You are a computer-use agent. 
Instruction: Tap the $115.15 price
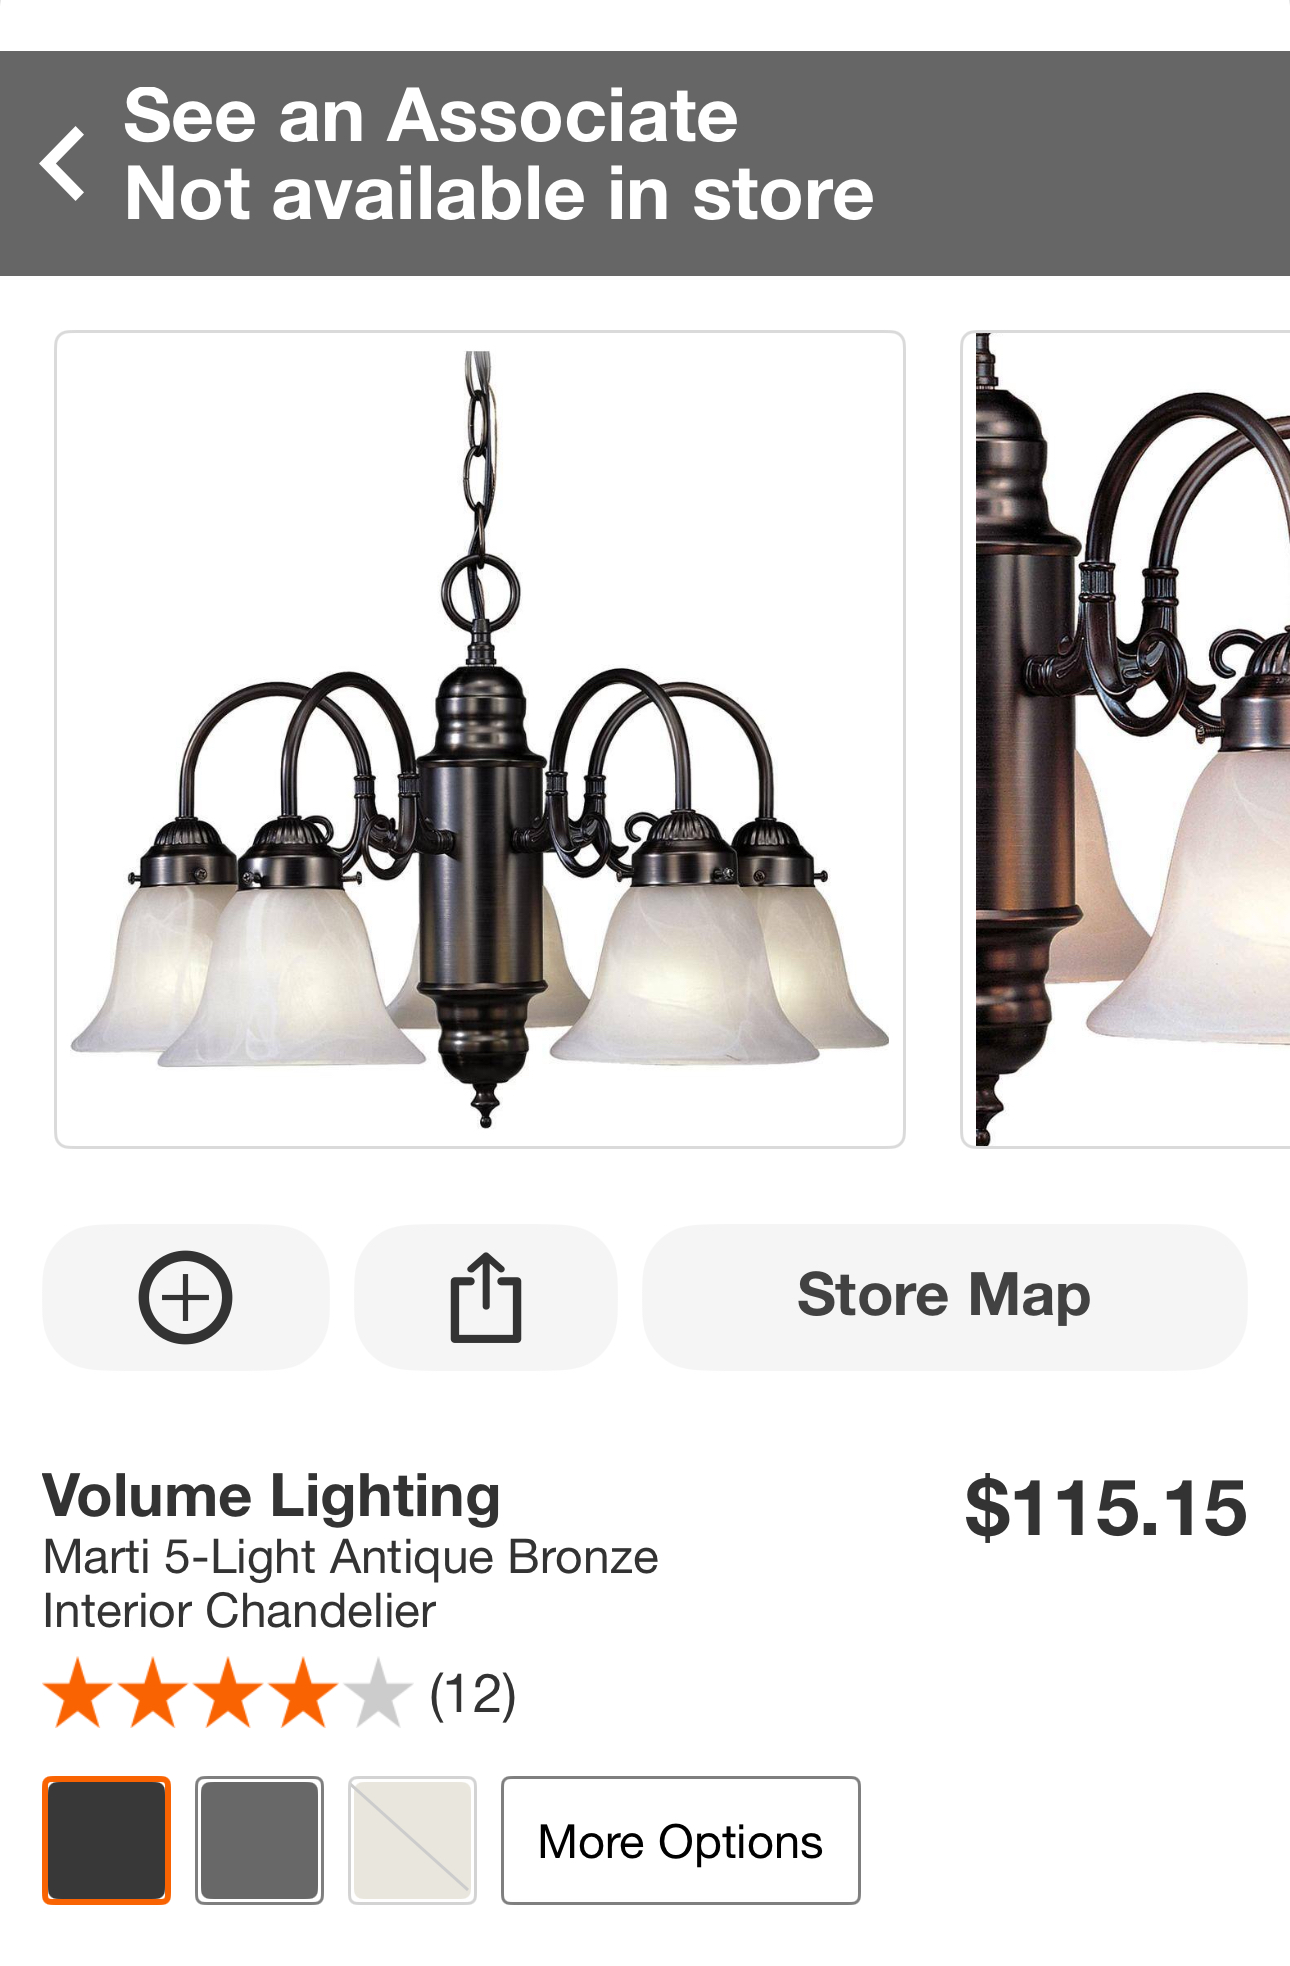[x=1106, y=1507]
